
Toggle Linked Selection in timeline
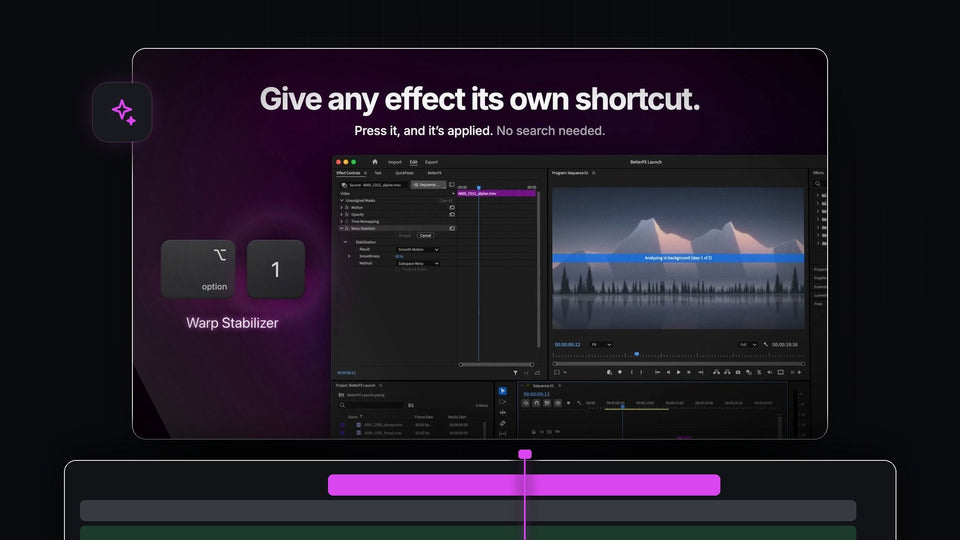547,403
